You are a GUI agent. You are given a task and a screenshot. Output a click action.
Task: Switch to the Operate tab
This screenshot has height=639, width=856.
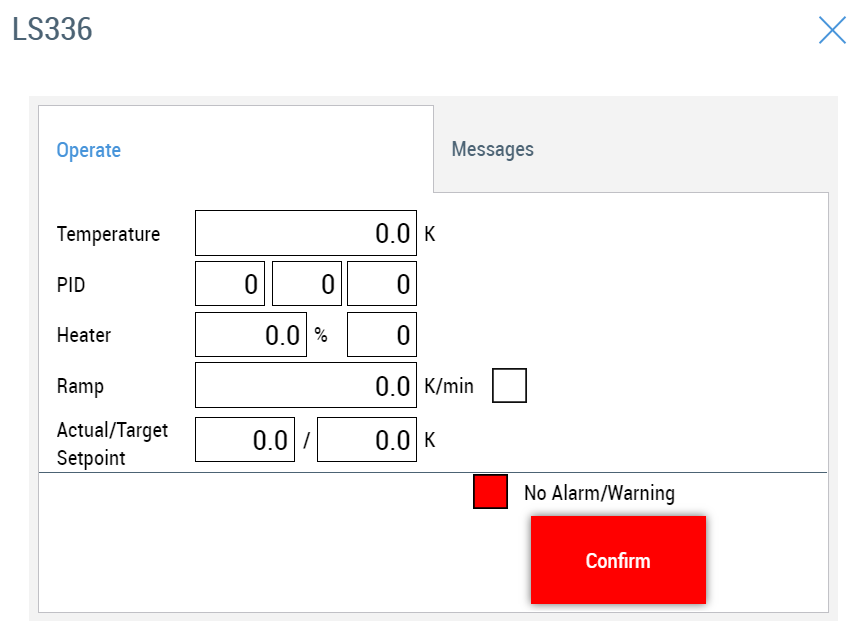pyautogui.click(x=89, y=150)
